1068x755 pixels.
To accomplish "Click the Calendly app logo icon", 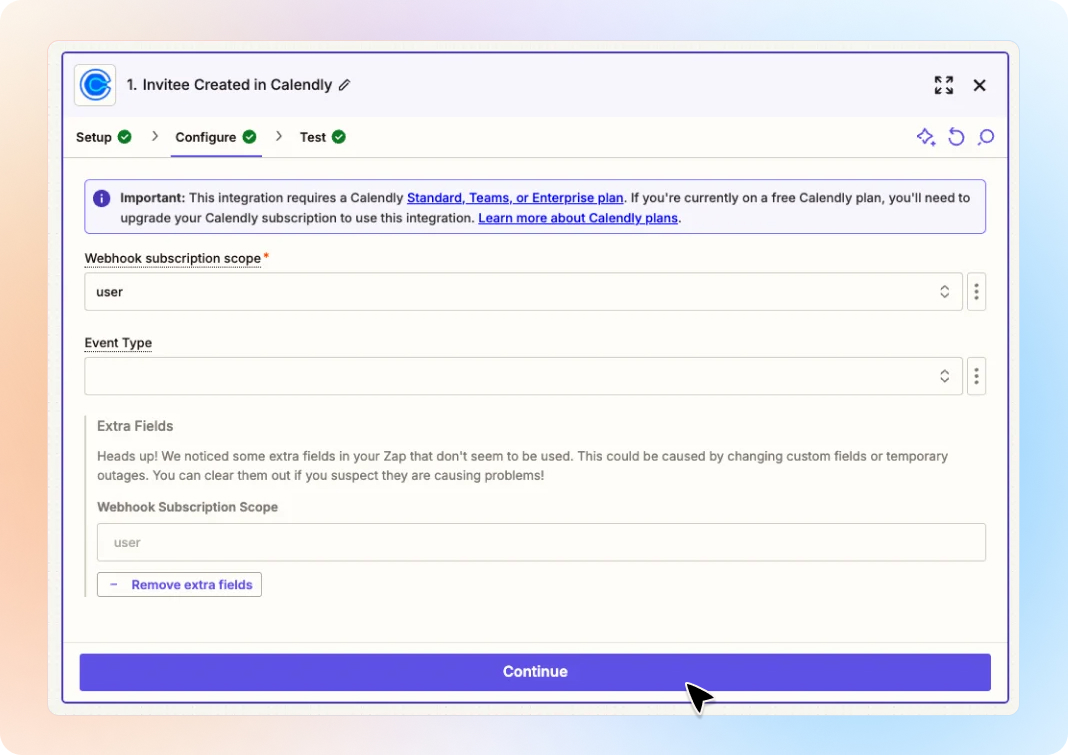I will click(x=95, y=85).
